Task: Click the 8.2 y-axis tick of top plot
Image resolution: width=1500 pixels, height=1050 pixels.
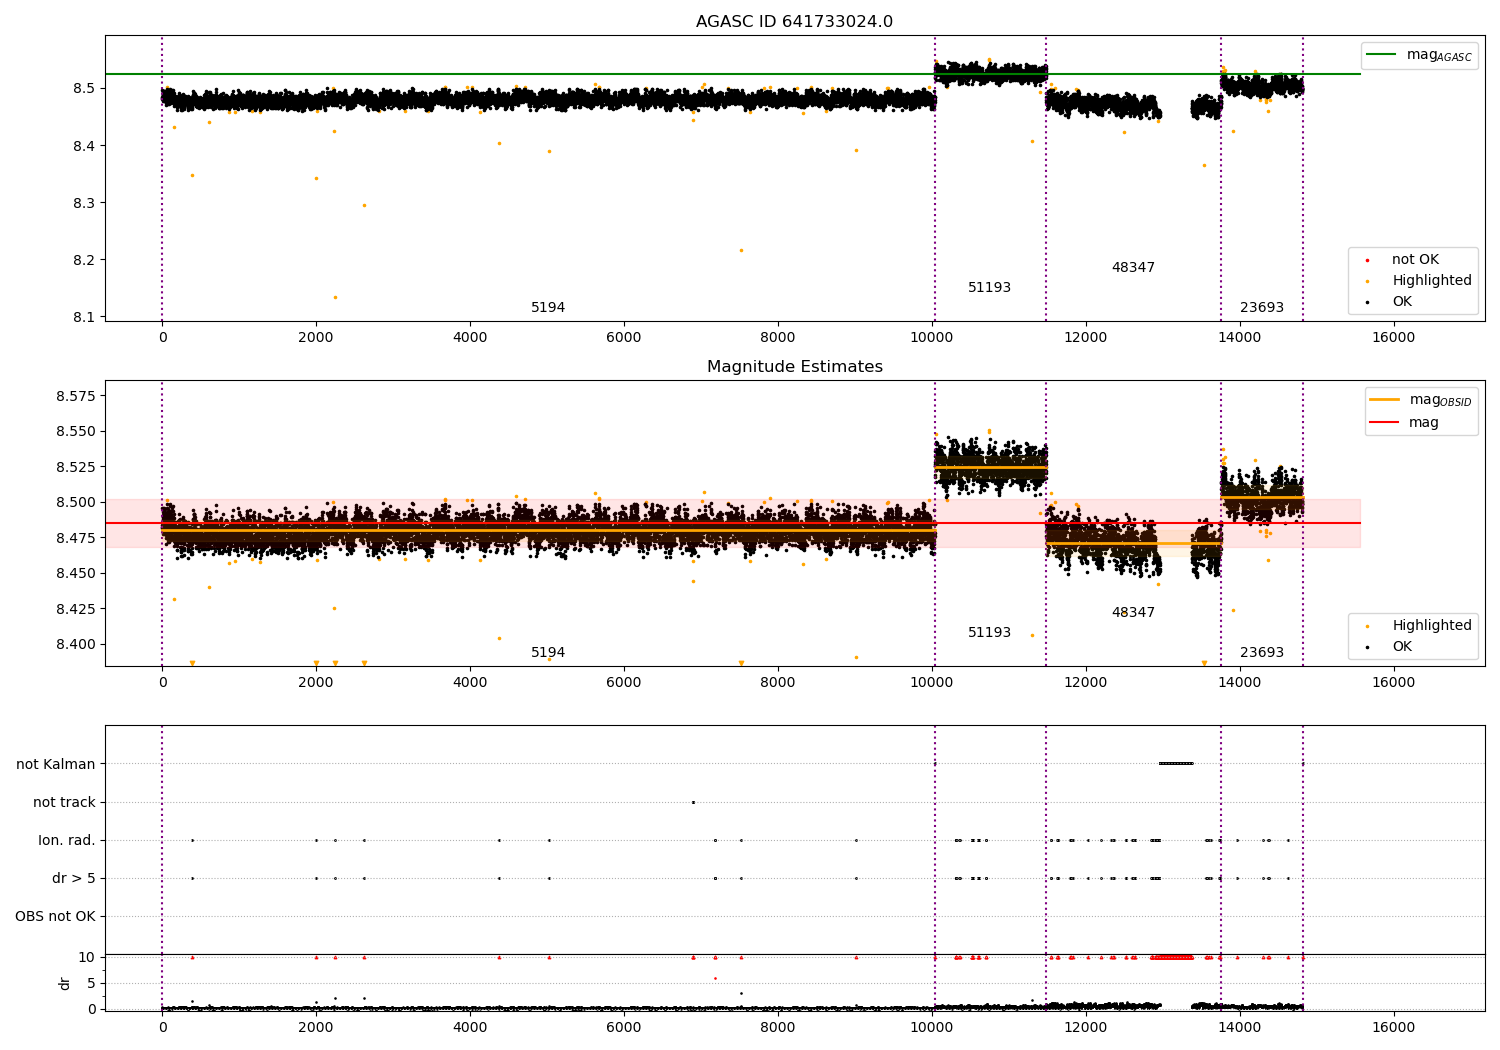Action: 84,260
